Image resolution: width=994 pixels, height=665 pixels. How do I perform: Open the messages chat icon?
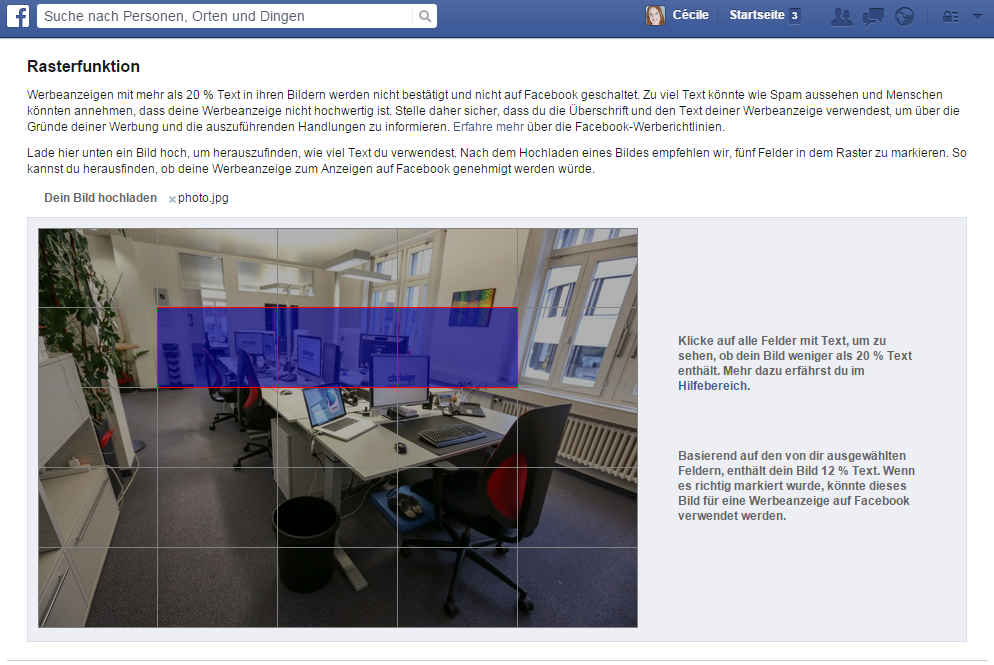click(873, 16)
